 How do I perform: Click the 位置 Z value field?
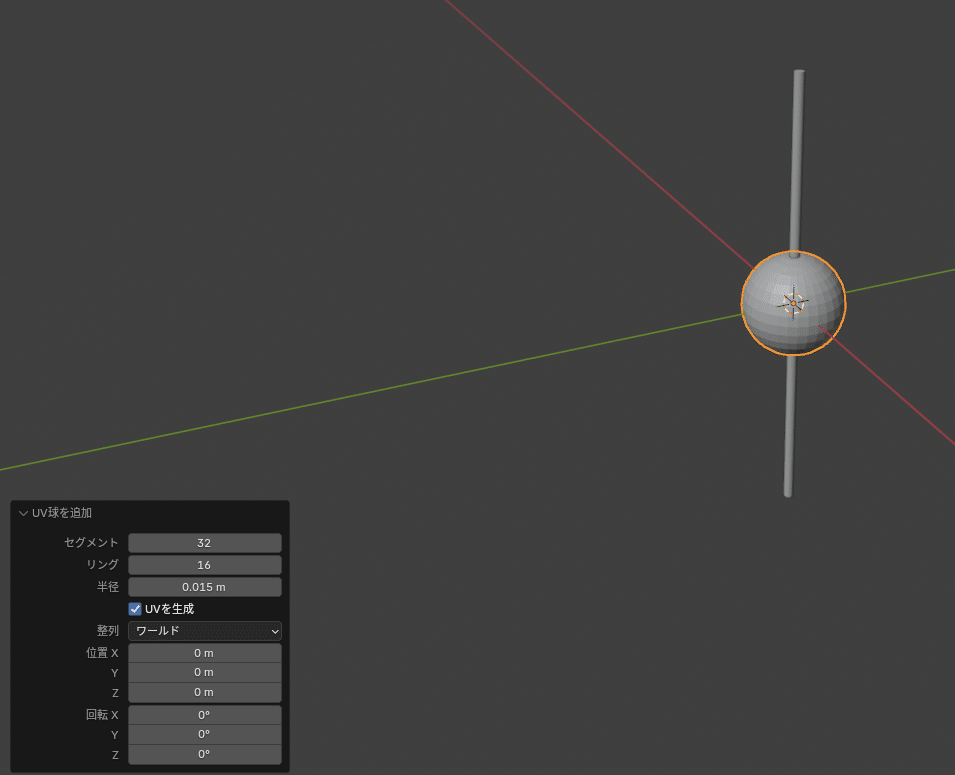click(x=205, y=692)
